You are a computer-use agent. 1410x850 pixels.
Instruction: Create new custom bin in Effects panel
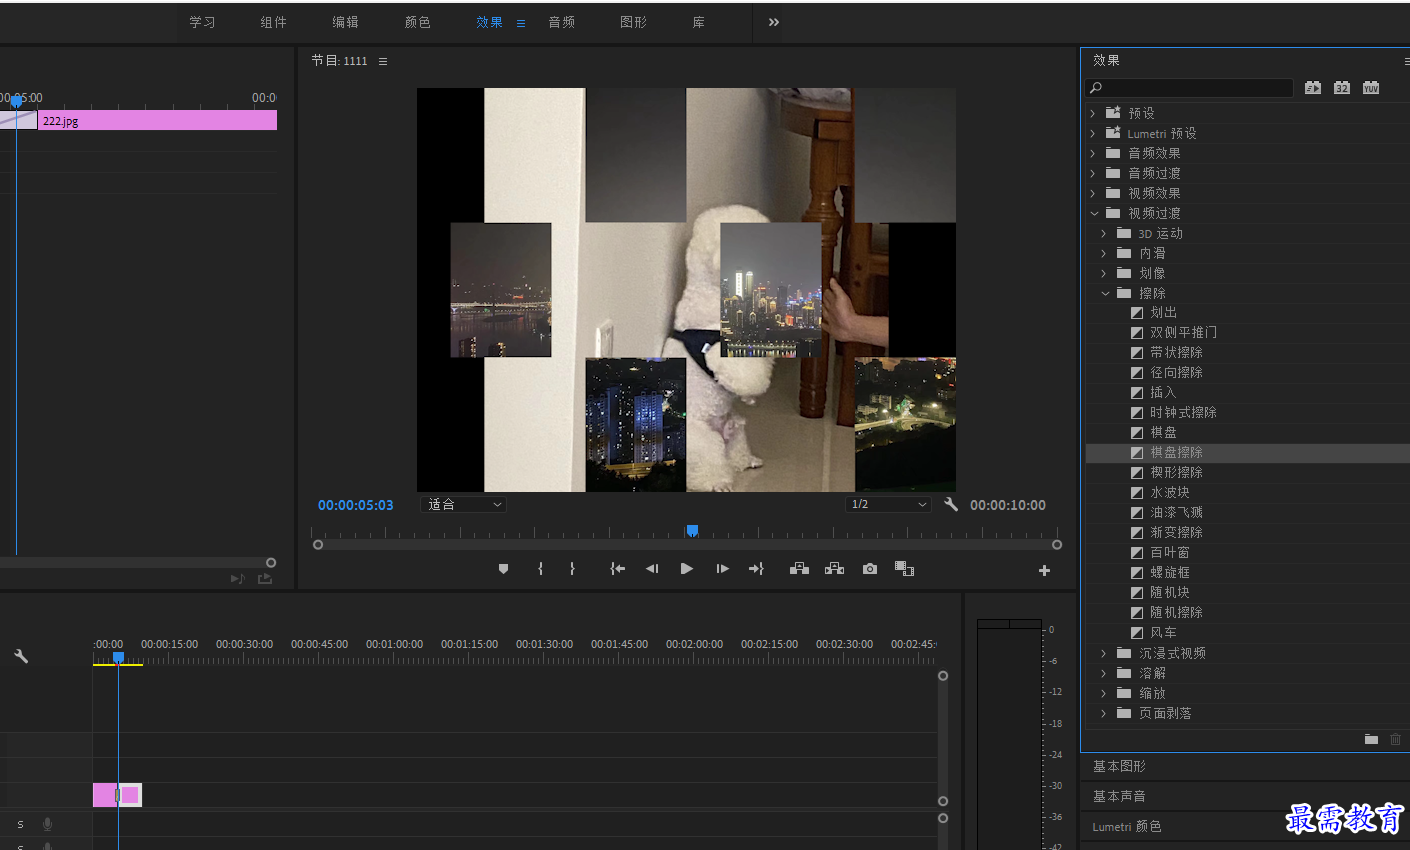1371,739
